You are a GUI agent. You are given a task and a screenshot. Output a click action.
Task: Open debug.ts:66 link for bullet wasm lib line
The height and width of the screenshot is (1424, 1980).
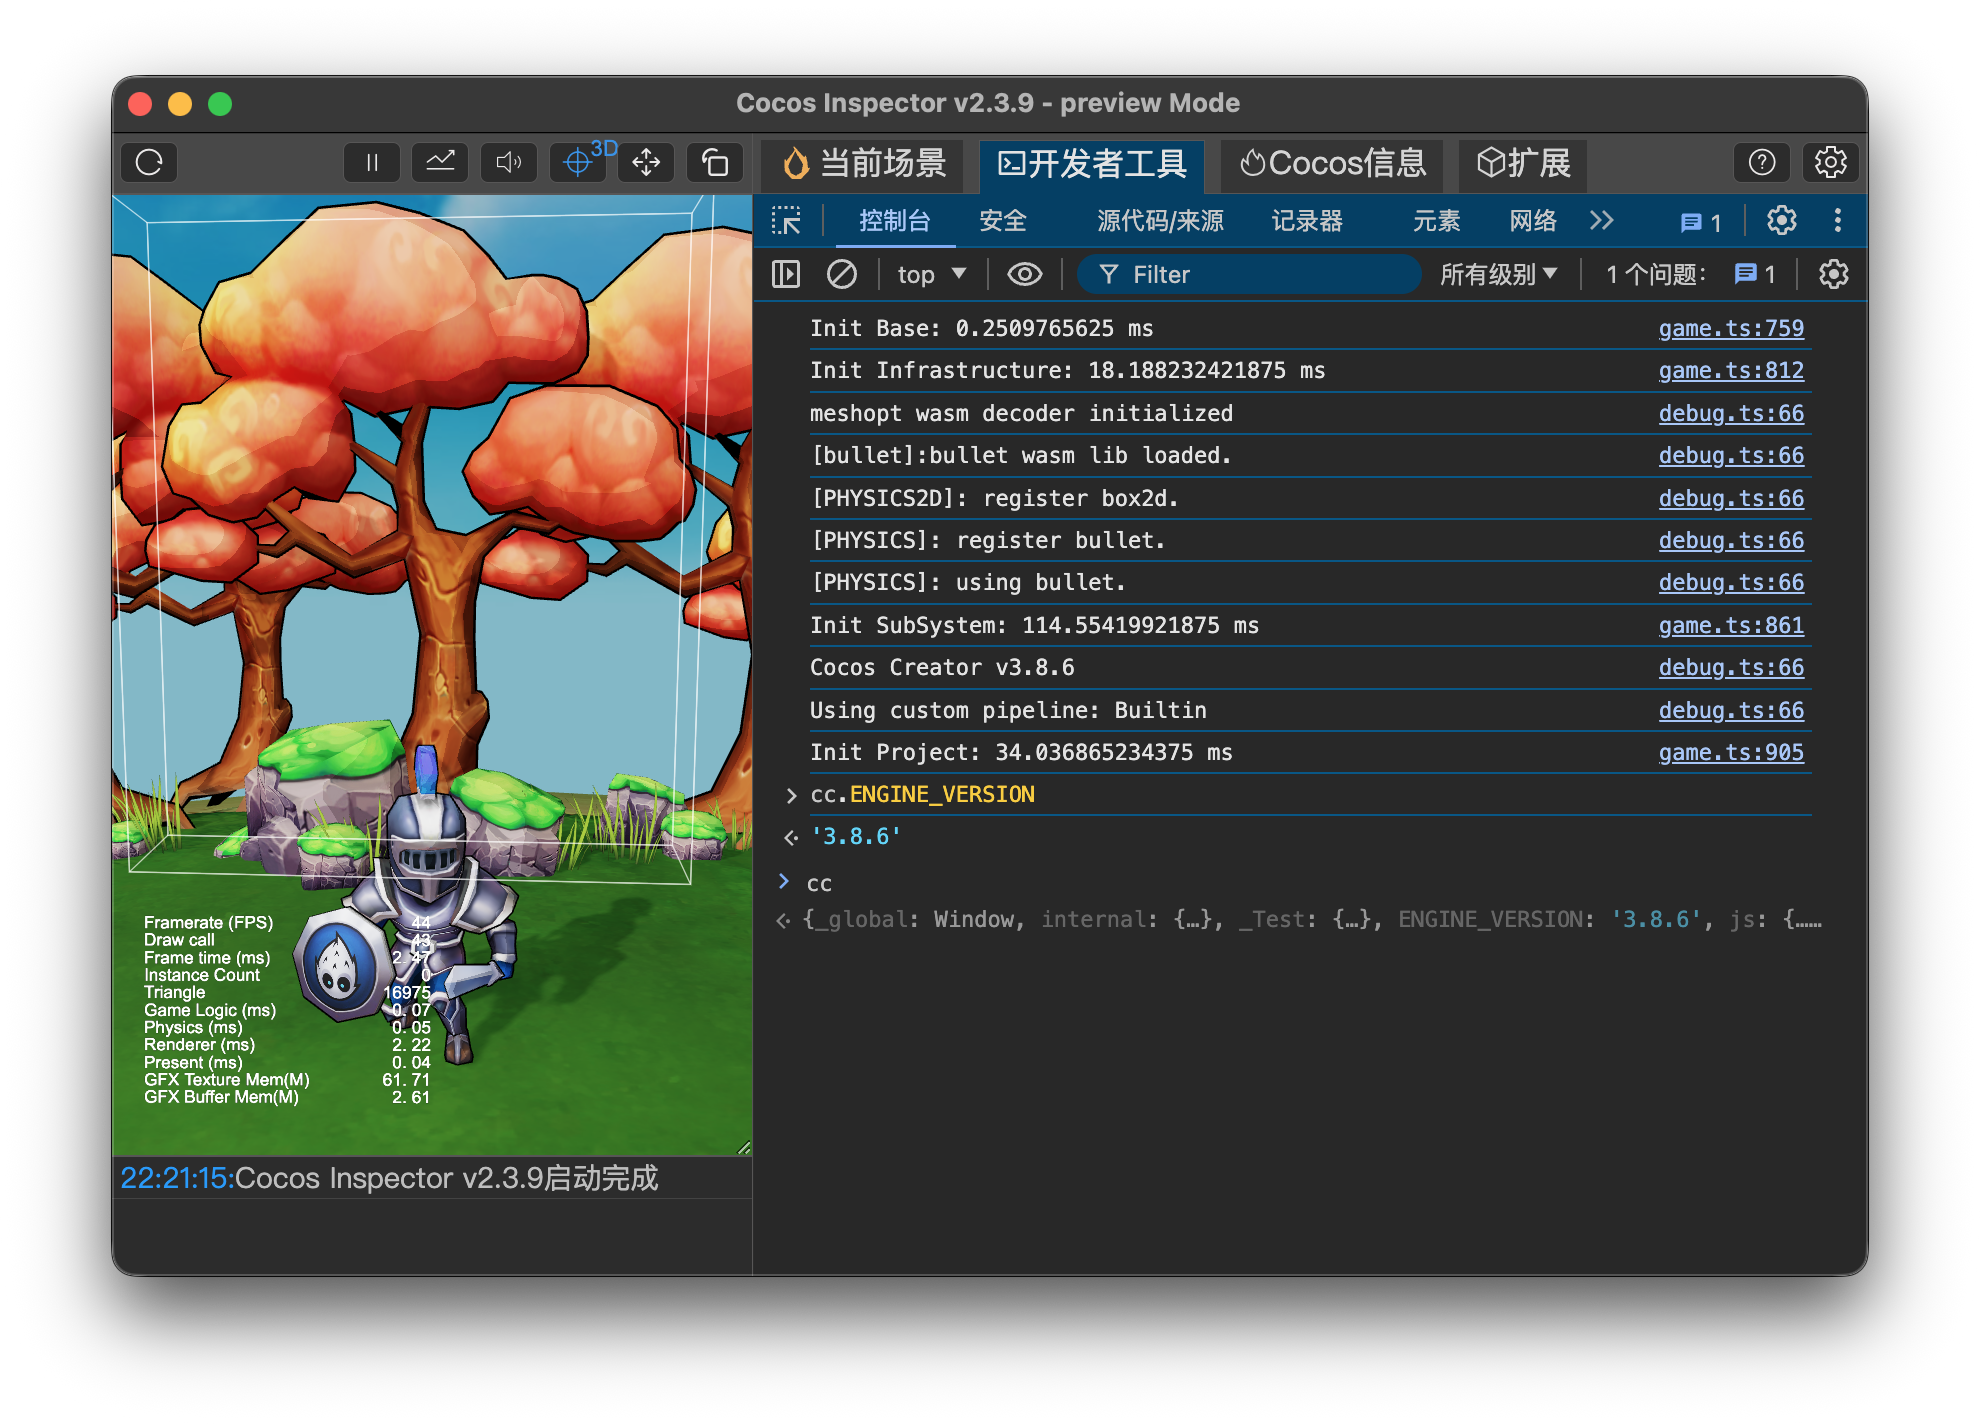(x=1731, y=456)
